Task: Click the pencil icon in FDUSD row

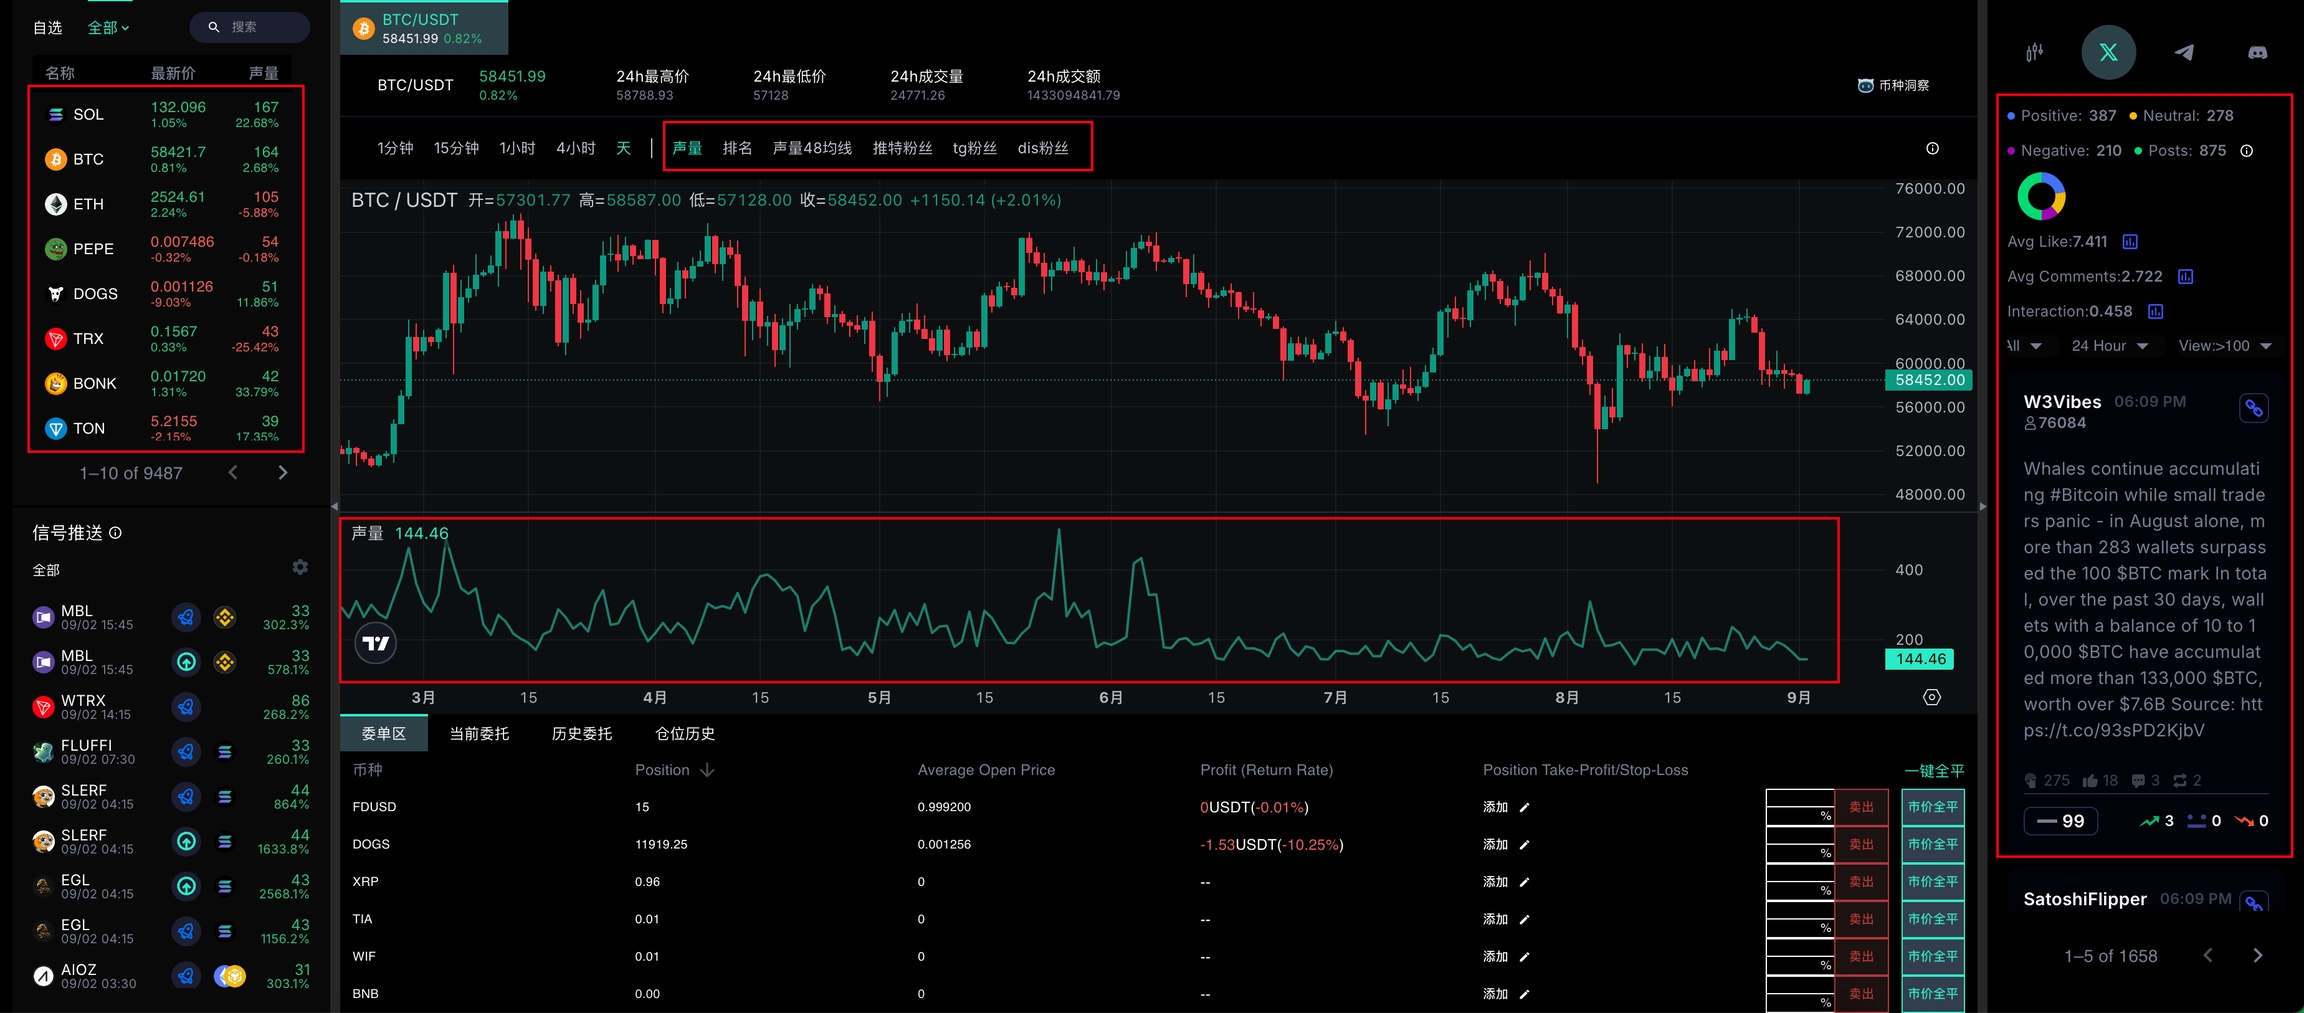Action: pos(1524,807)
